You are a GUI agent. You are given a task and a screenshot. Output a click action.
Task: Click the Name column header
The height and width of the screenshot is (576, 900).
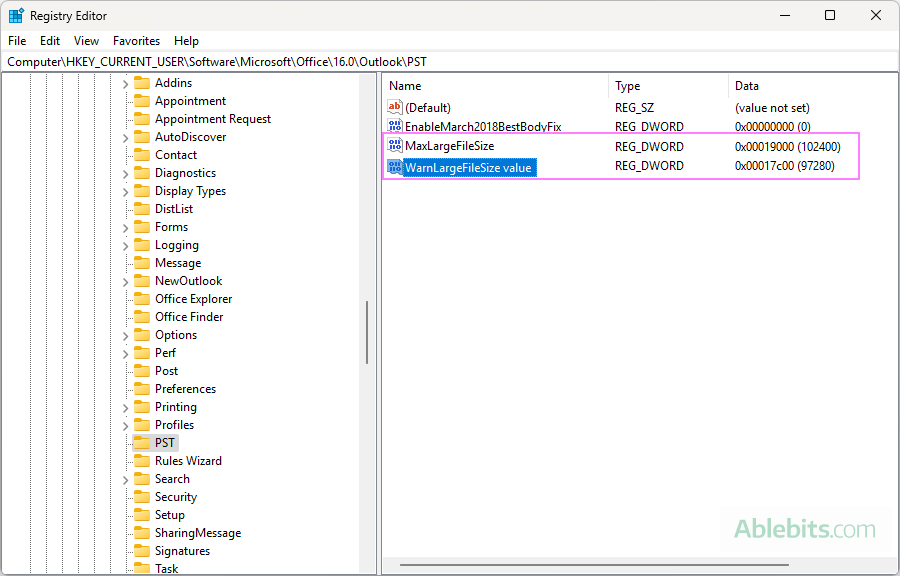495,86
